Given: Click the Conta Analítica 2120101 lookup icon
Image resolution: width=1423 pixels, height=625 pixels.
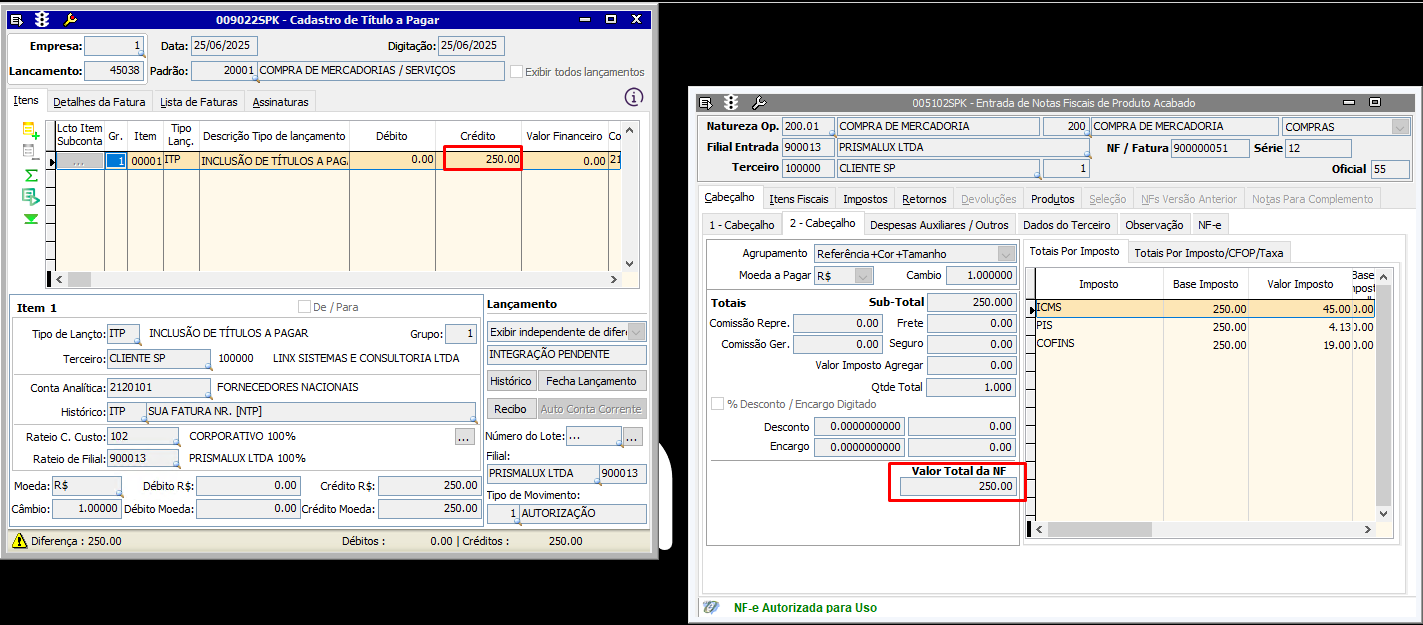Looking at the screenshot, I should click(209, 395).
